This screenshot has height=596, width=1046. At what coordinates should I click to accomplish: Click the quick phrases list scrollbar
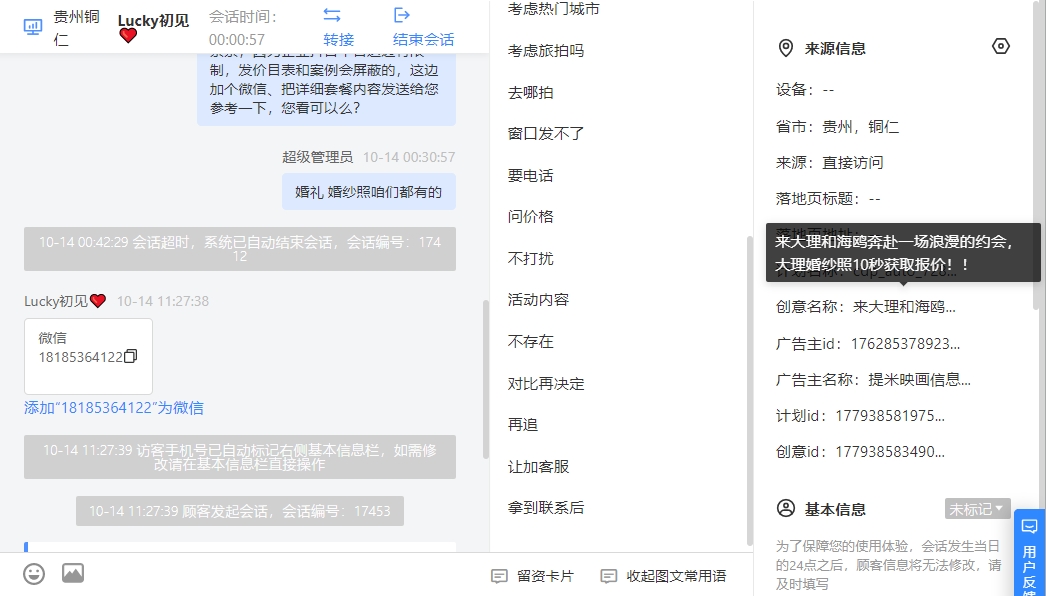[749, 390]
